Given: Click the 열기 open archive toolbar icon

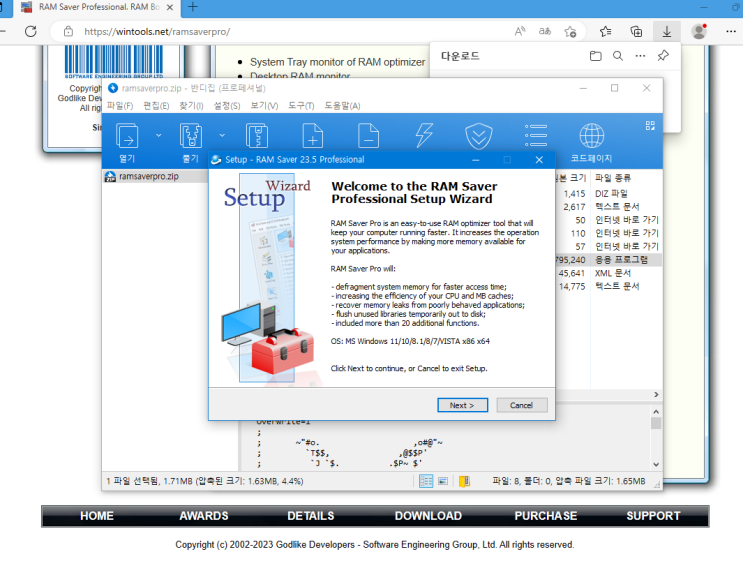Looking at the screenshot, I should (x=127, y=136).
